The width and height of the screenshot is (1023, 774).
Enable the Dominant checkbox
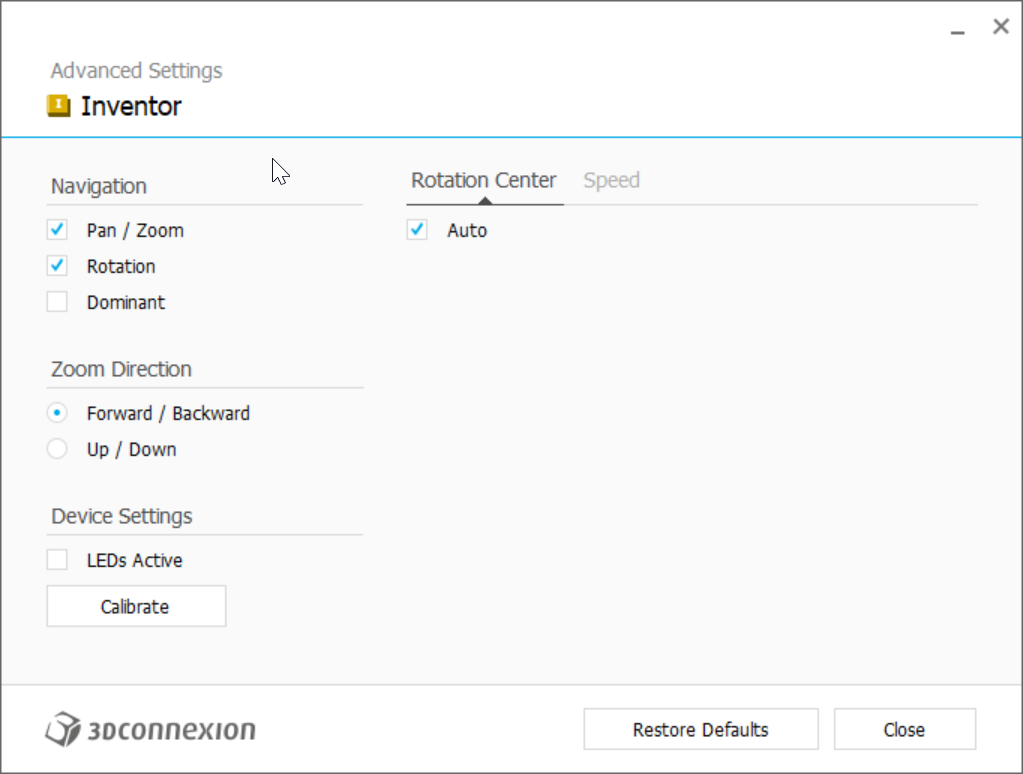tap(57, 302)
